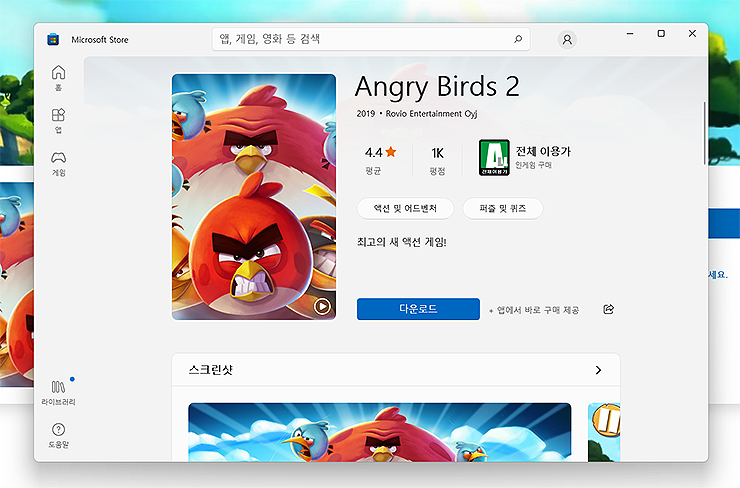Click the Angry Birds 2 poster image
This screenshot has width=740, height=488.
pyautogui.click(x=254, y=197)
